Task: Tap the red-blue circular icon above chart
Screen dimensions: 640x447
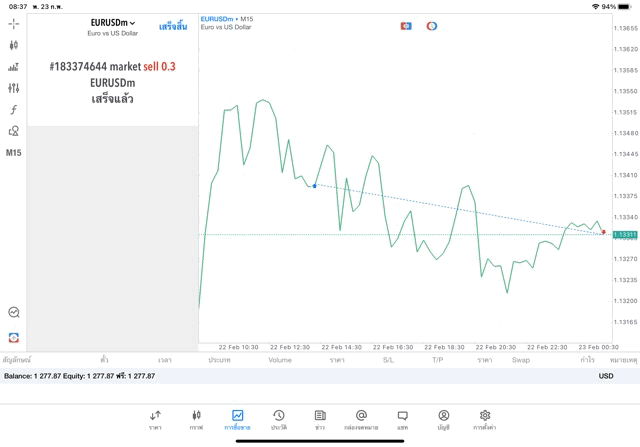Action: 431,26
